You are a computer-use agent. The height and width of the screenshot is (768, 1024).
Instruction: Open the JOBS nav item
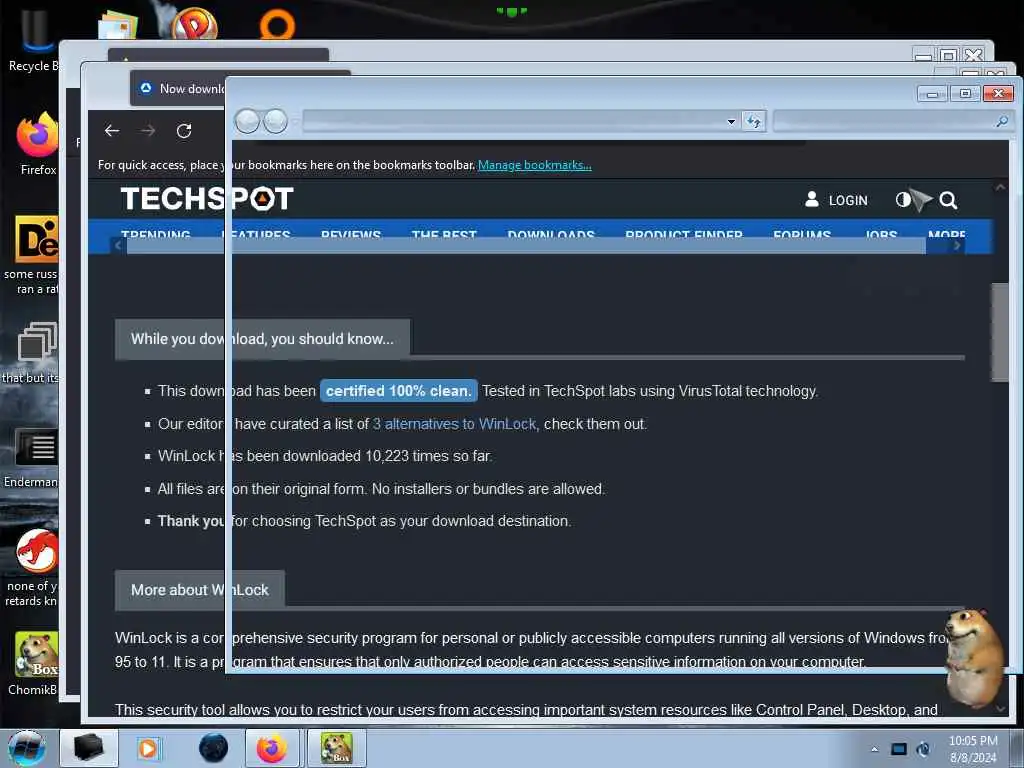881,233
